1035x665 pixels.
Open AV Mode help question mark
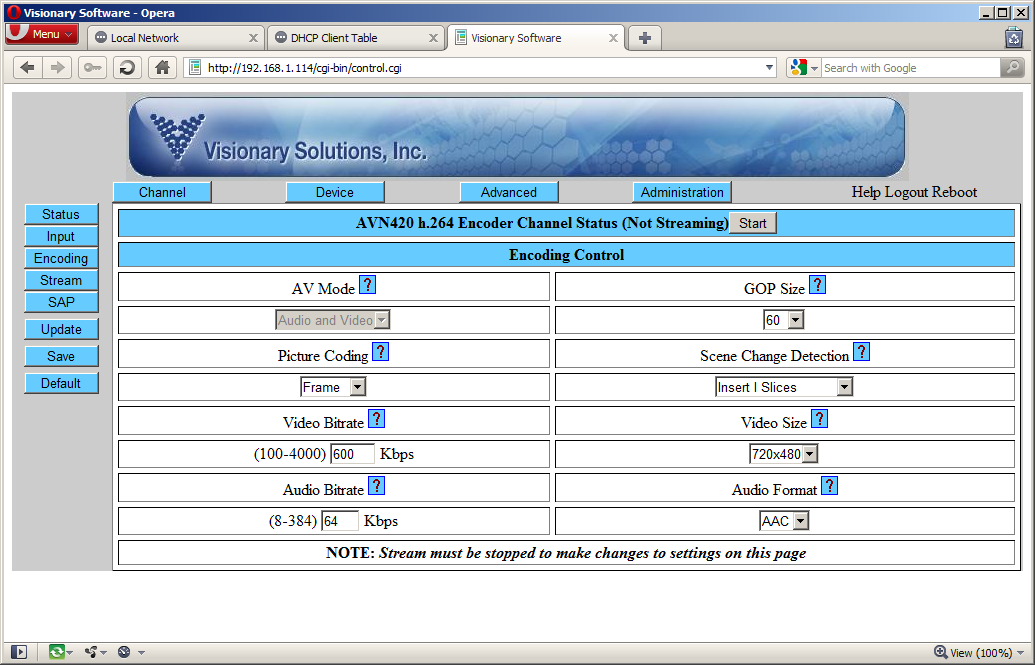coord(368,285)
